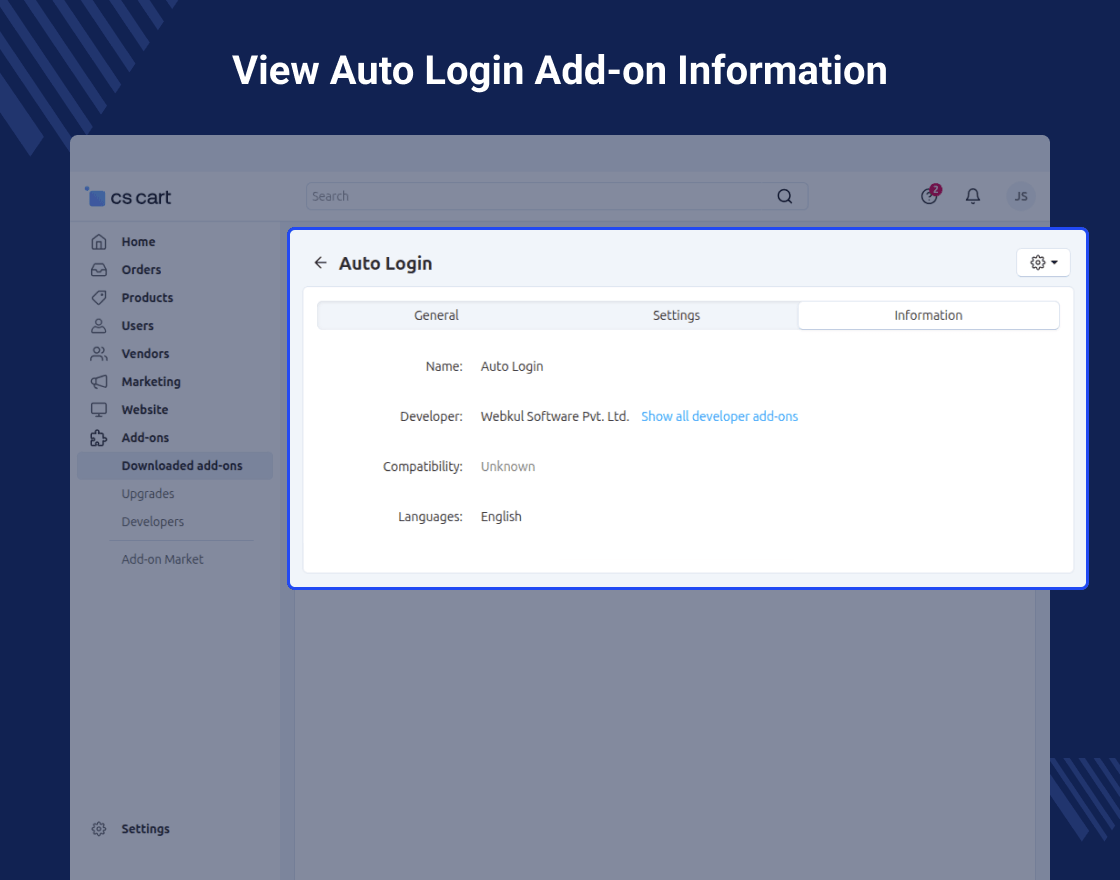Open the Developers submenu item
The image size is (1120, 880).
(152, 521)
